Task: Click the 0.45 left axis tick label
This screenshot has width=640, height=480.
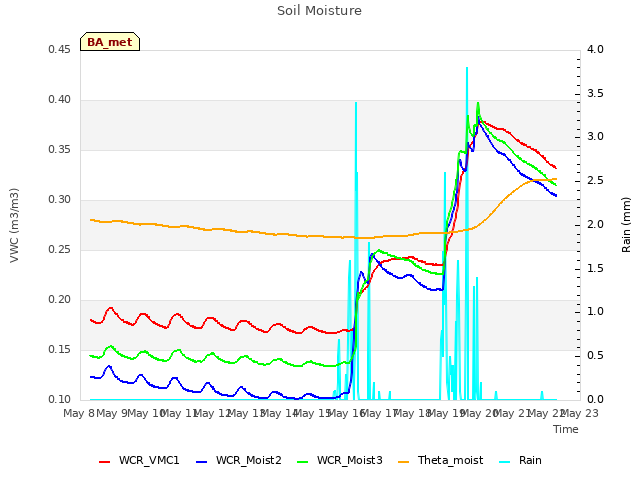Action: (x=59, y=49)
